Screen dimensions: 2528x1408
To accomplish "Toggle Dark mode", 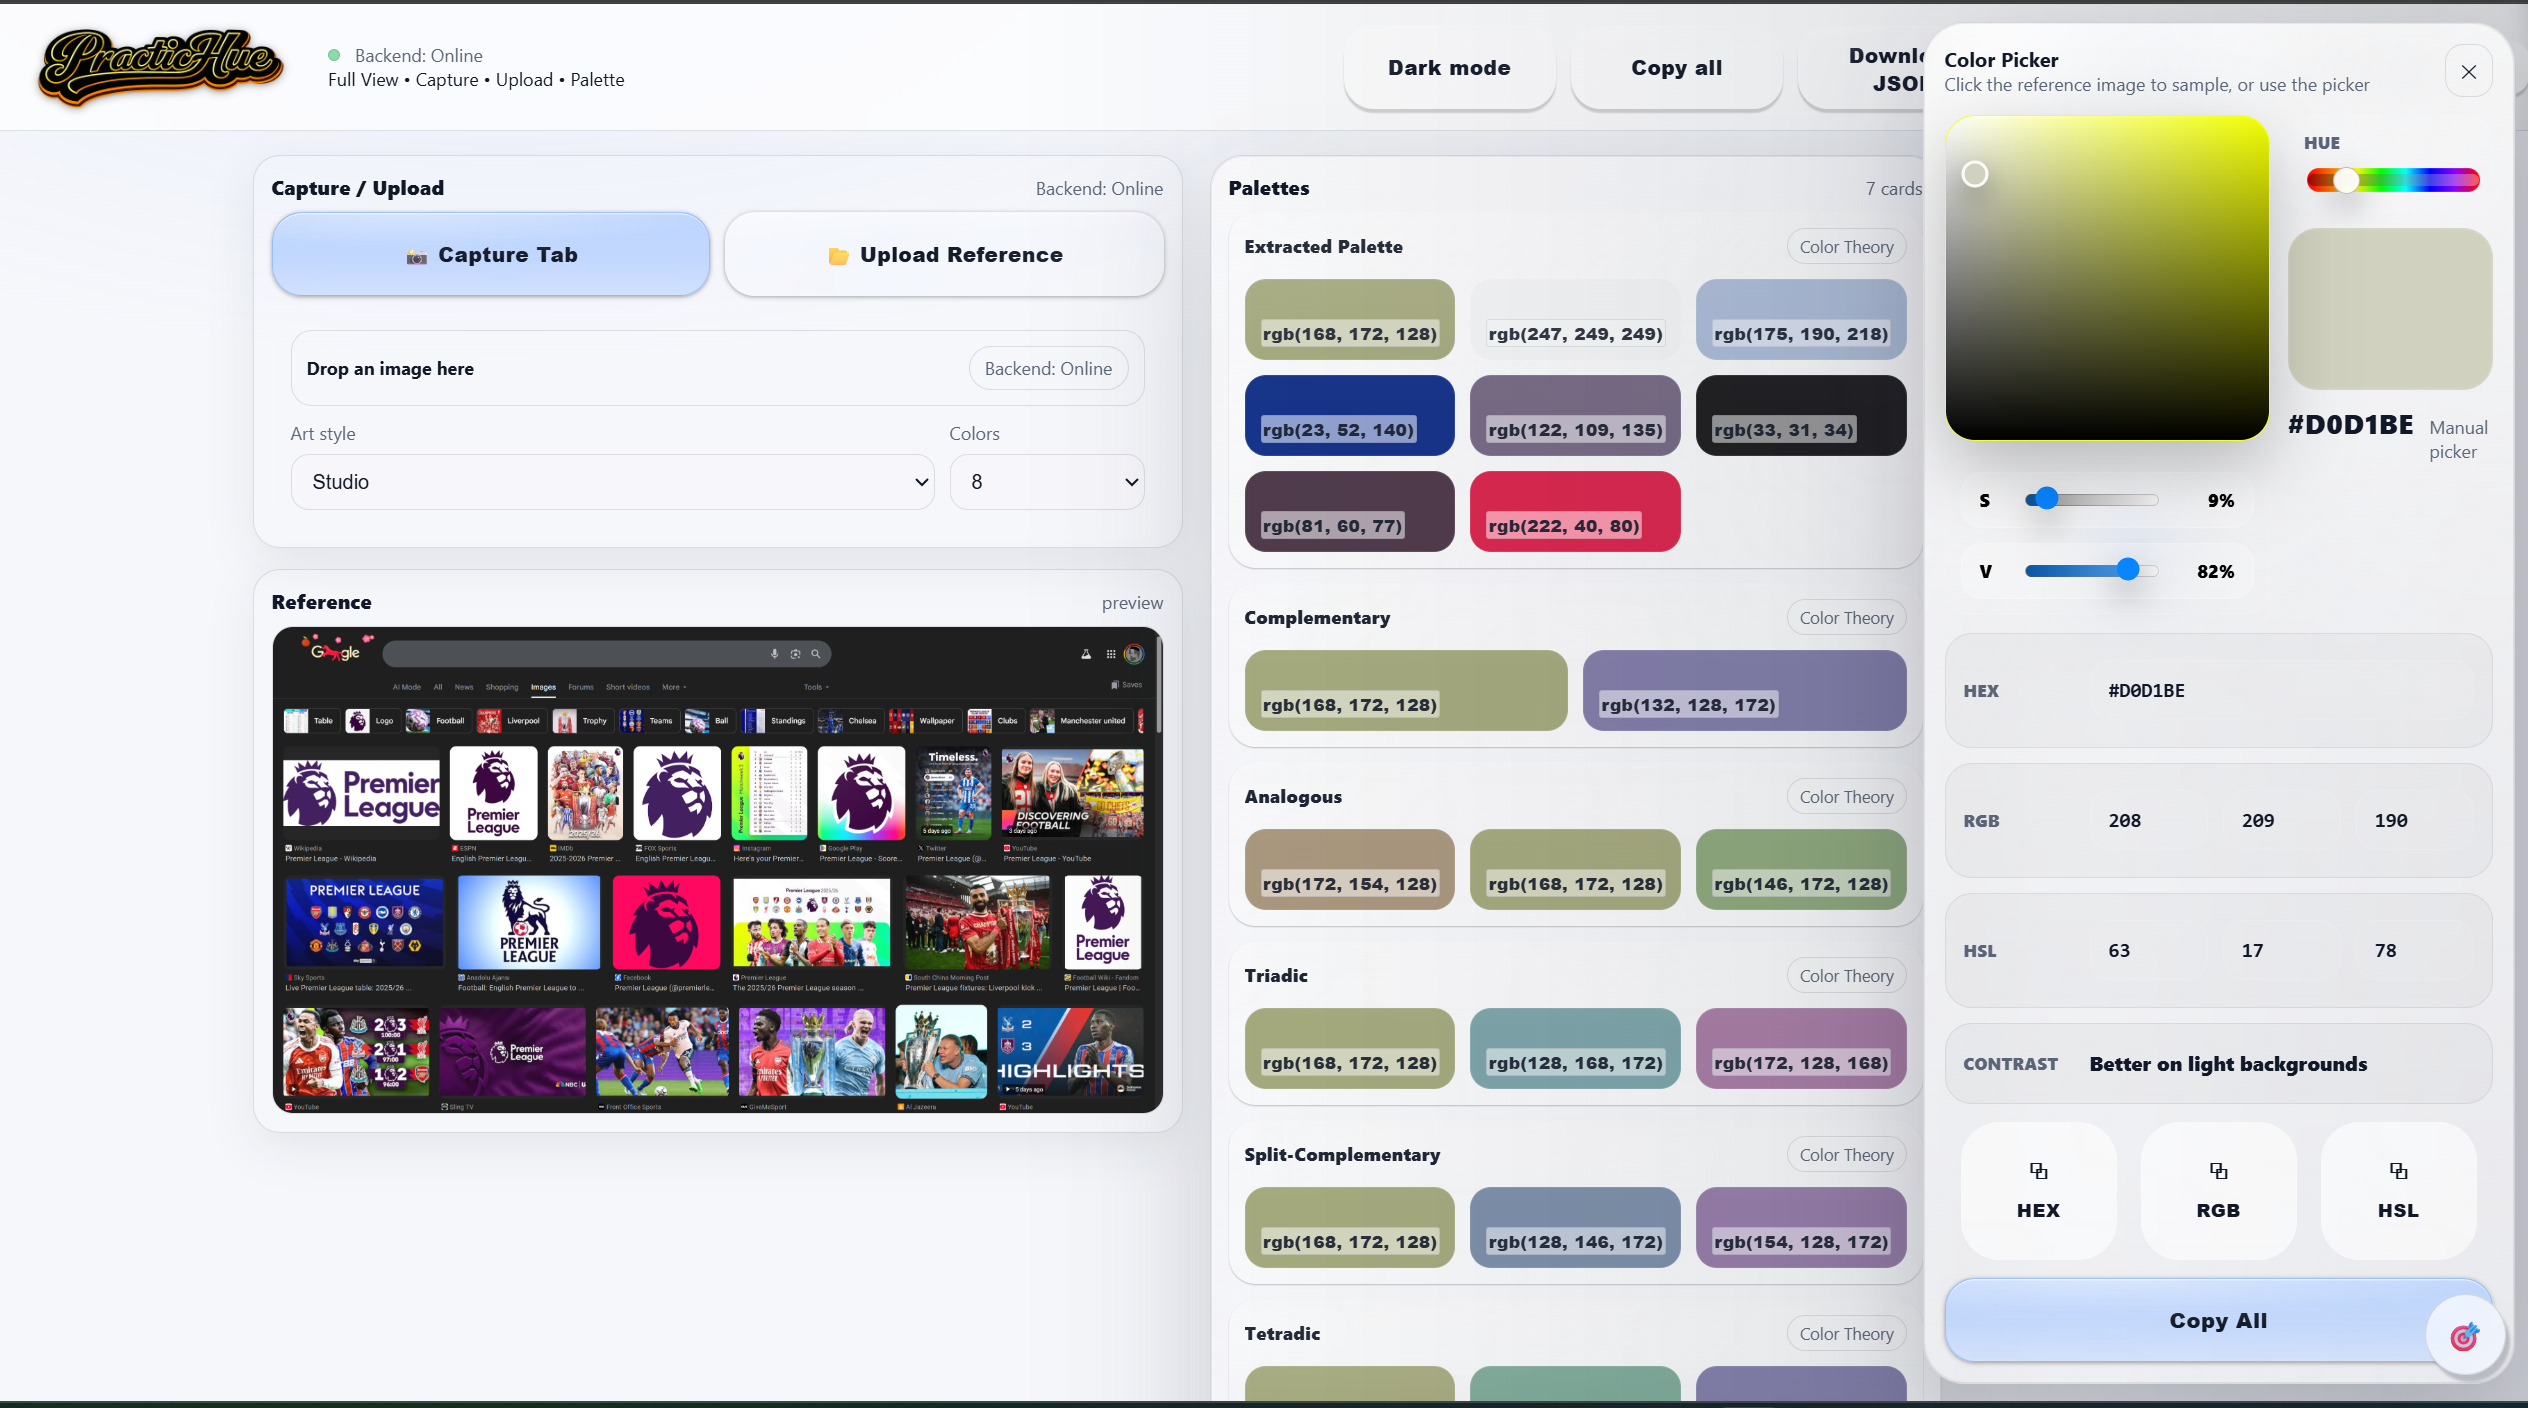I will (x=1448, y=67).
